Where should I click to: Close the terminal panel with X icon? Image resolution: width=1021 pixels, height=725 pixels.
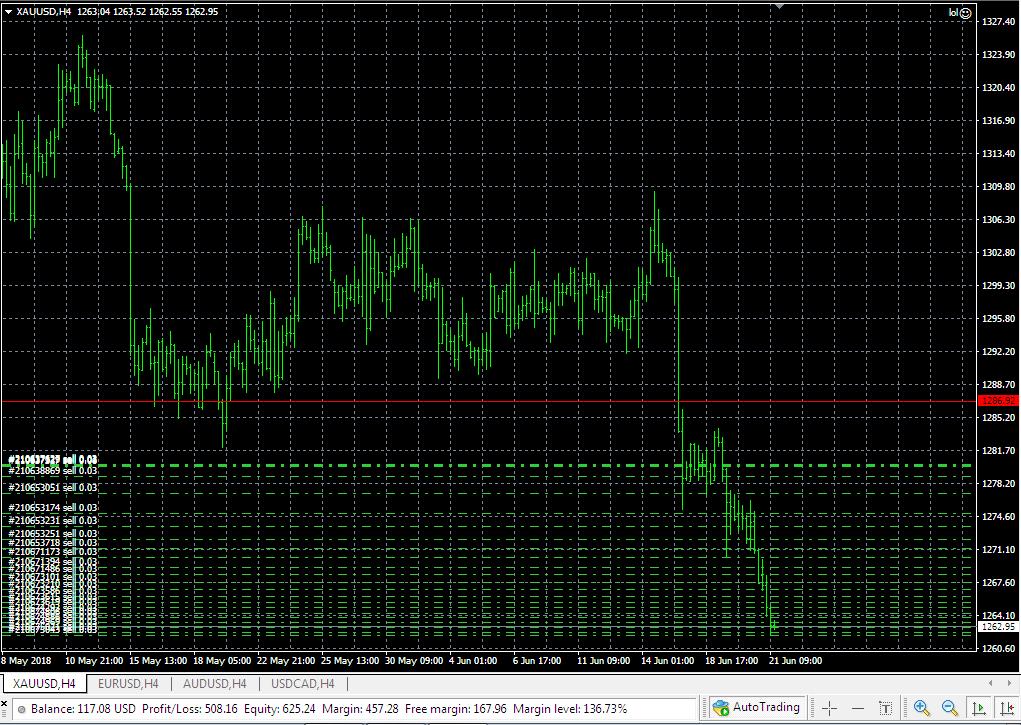5,704
